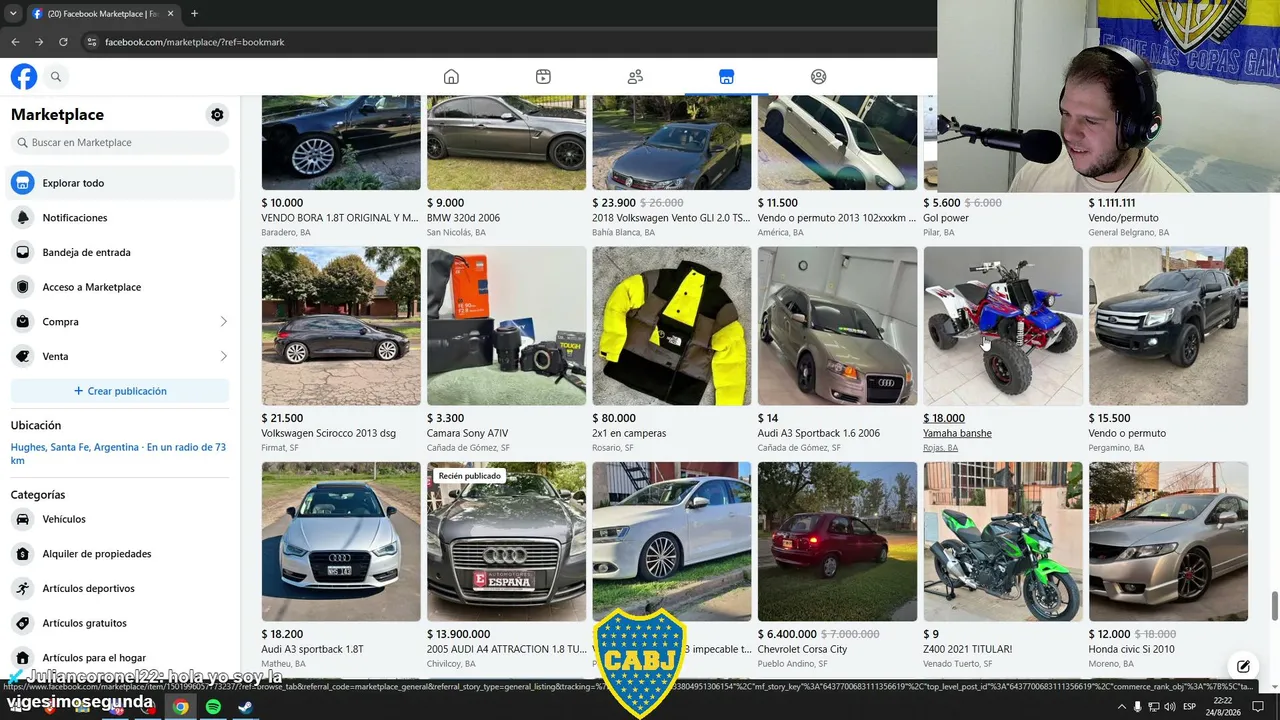Click the Yamaha banshe title link
The height and width of the screenshot is (720, 1280).
tap(957, 434)
